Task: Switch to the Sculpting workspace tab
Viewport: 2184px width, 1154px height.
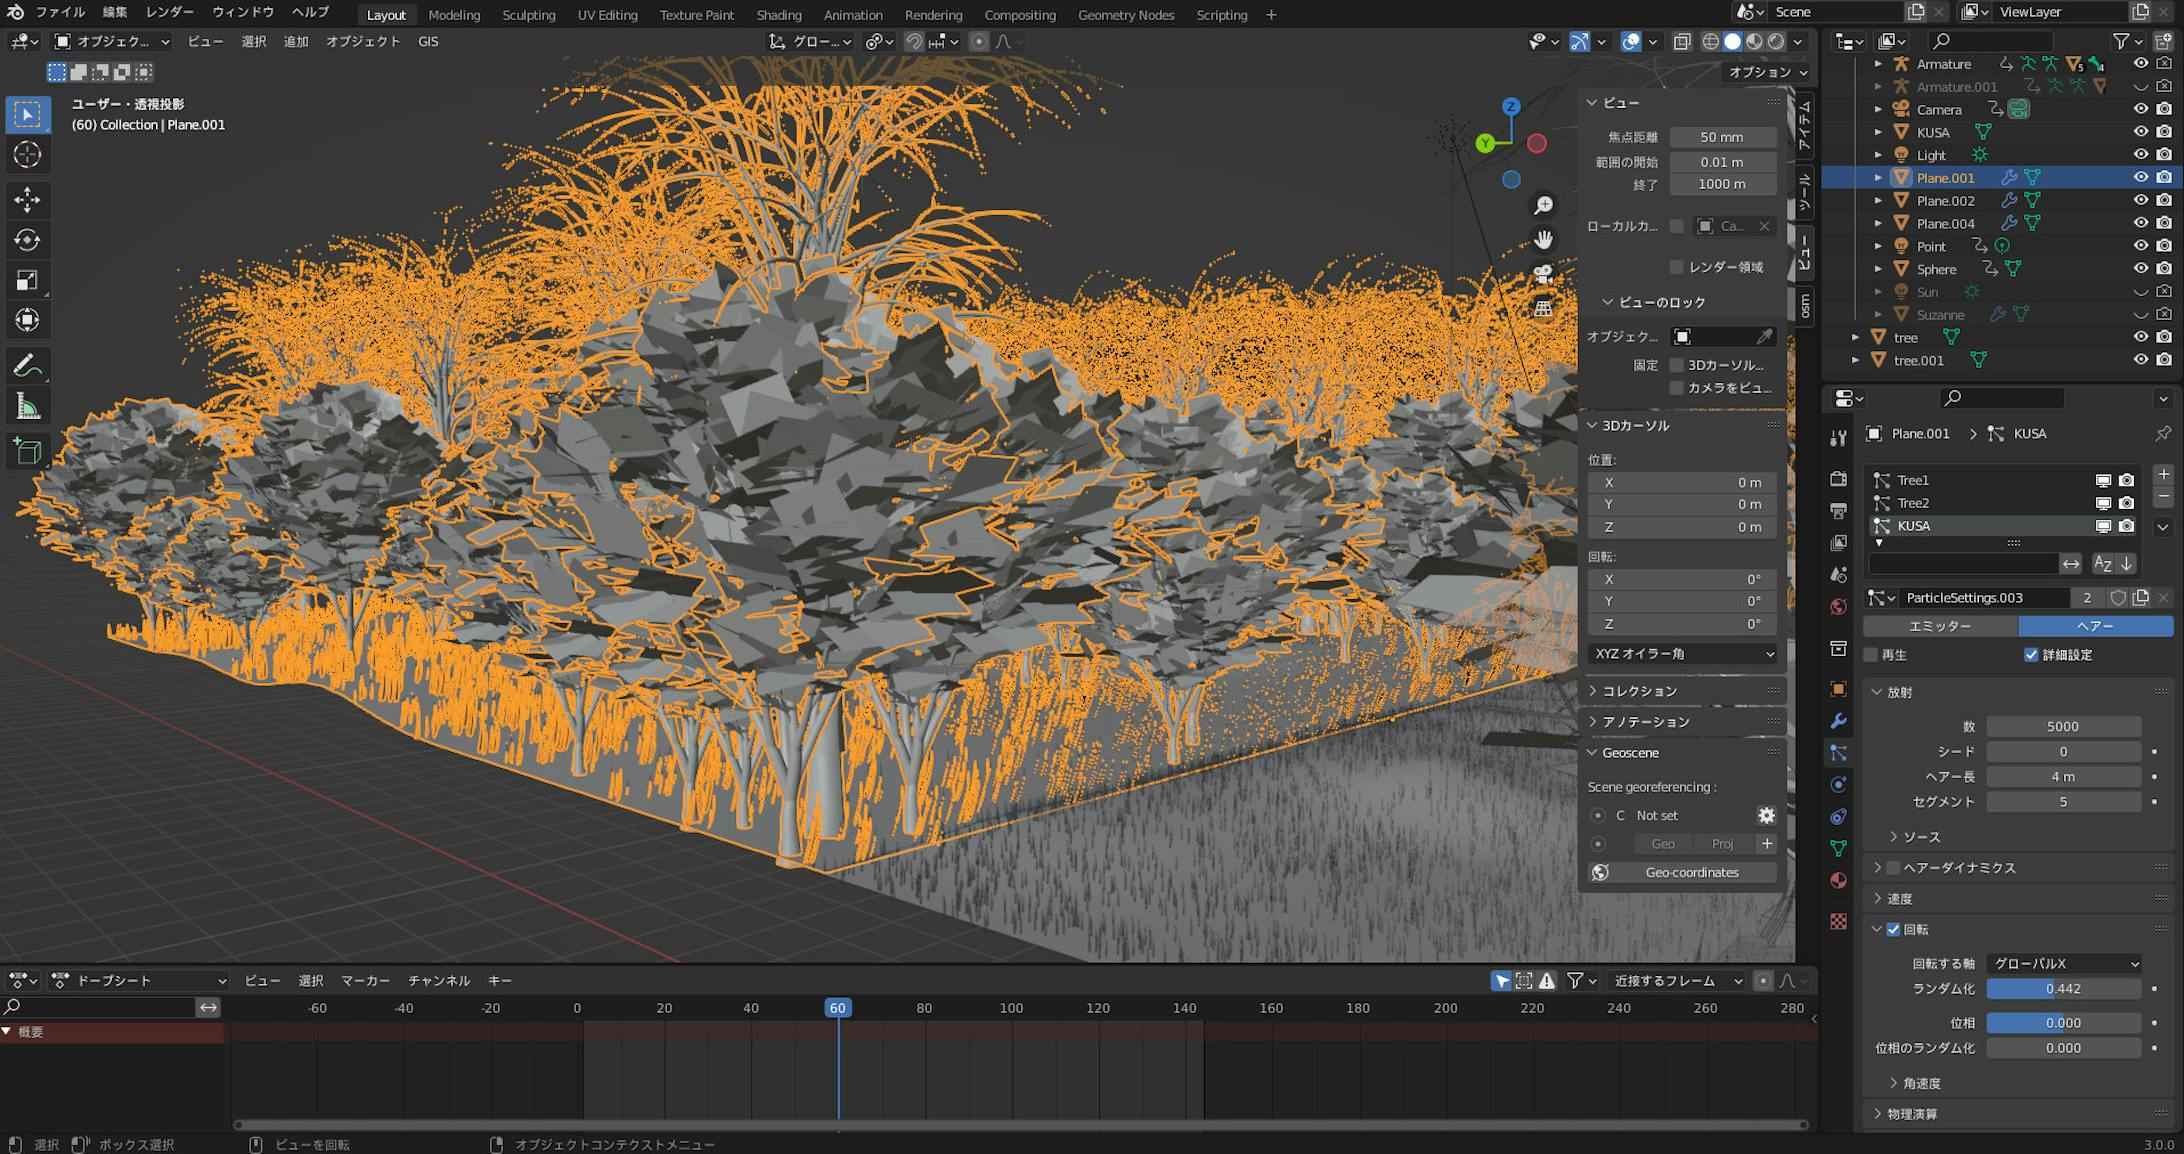Action: click(528, 15)
